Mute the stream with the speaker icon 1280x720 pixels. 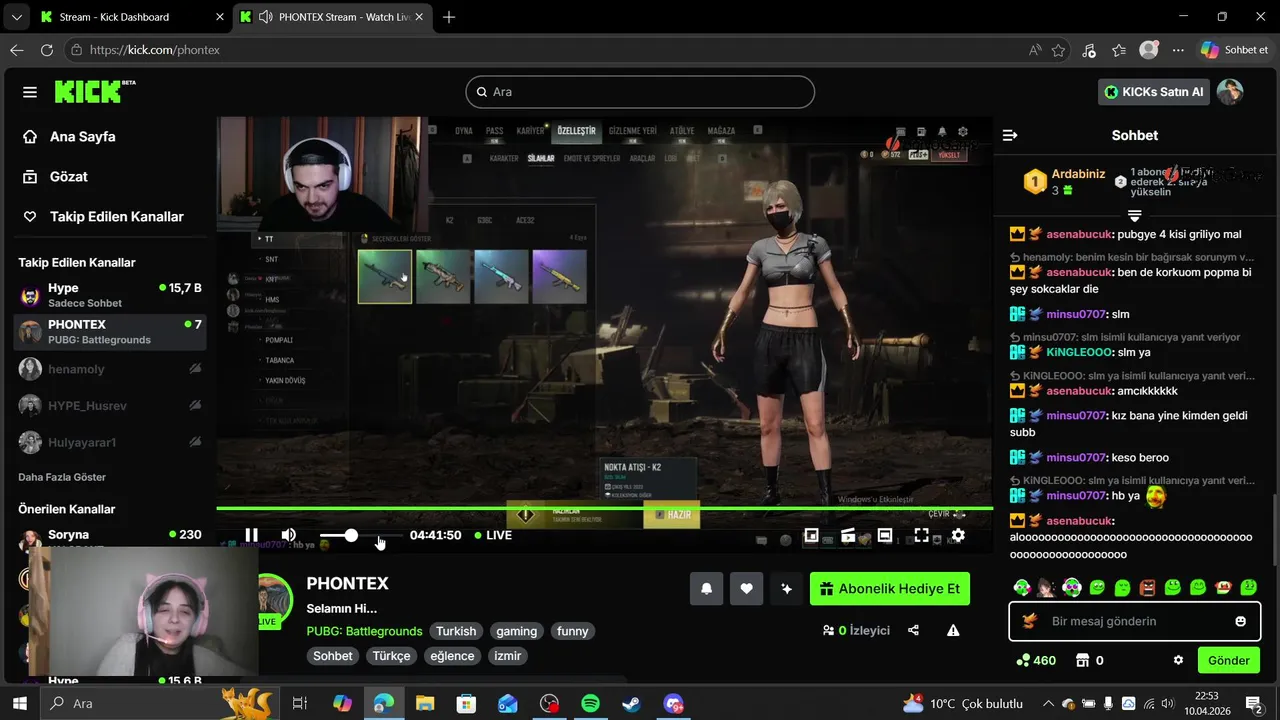[288, 536]
